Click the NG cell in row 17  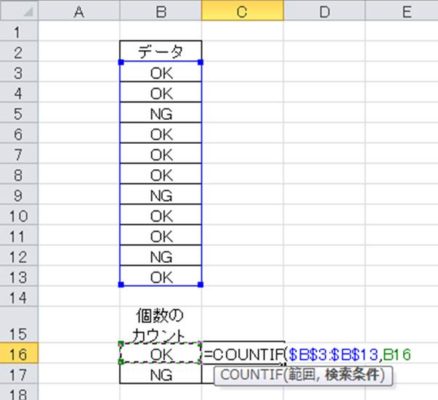[x=161, y=374]
